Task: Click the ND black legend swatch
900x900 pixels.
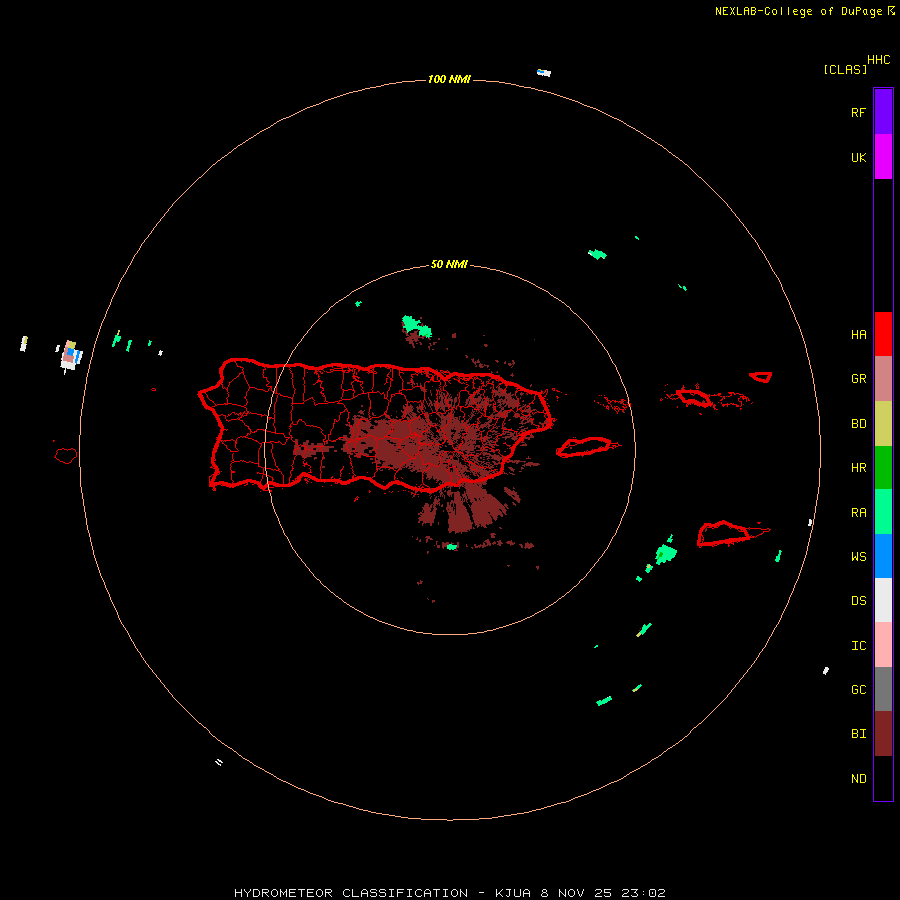Action: click(x=883, y=778)
